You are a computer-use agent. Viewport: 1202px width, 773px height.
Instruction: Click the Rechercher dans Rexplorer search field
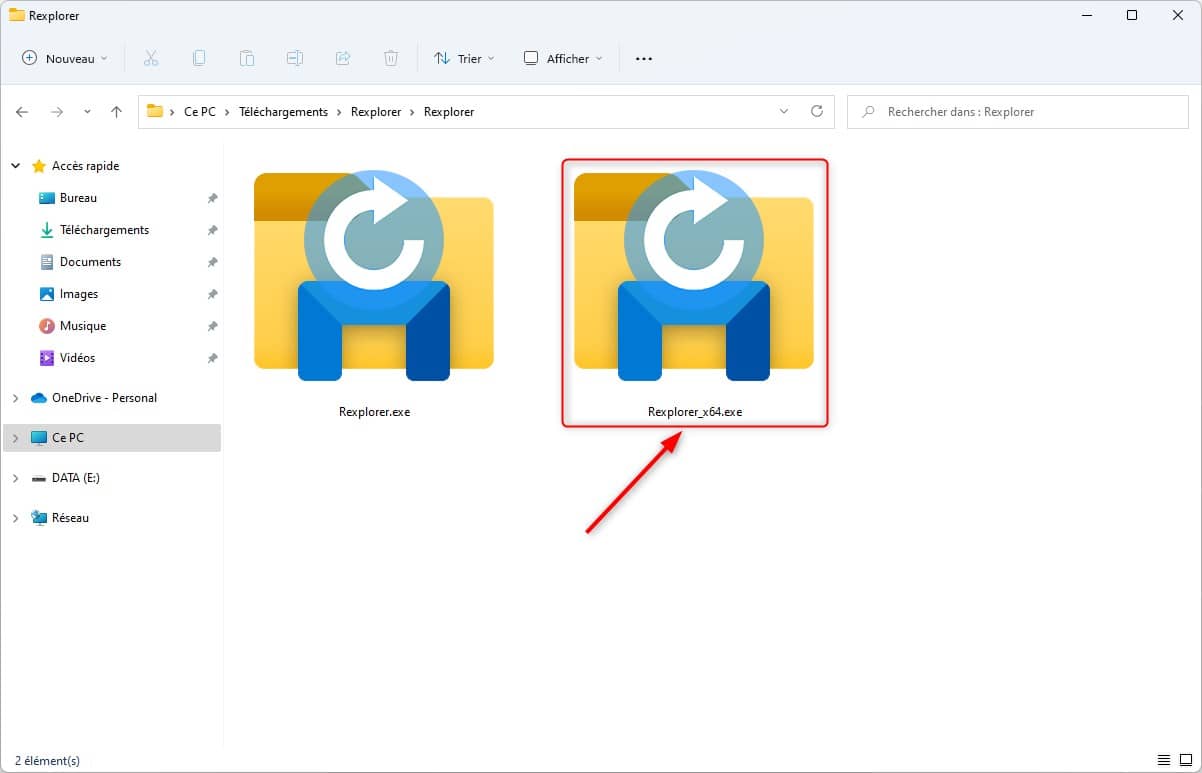(1018, 112)
